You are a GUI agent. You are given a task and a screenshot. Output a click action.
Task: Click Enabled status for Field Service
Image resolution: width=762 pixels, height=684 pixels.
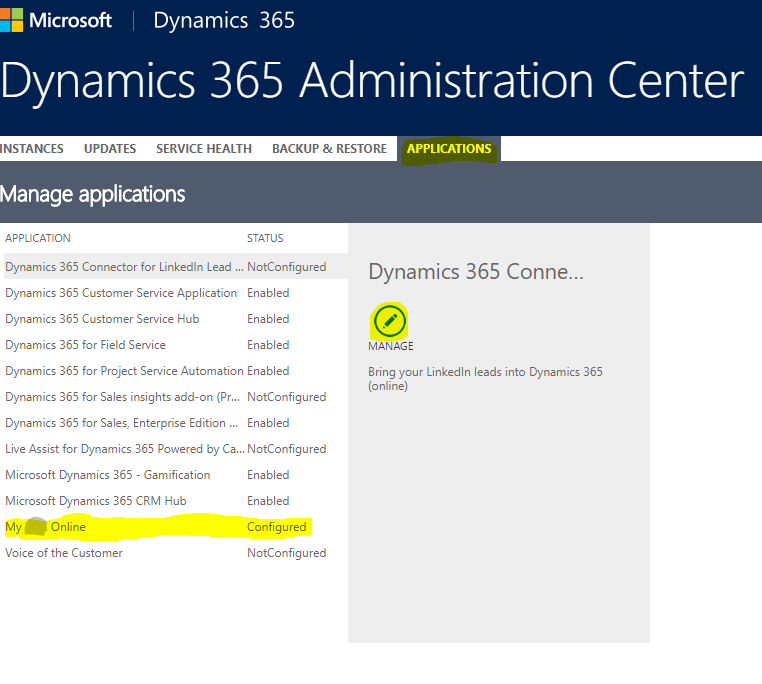268,345
